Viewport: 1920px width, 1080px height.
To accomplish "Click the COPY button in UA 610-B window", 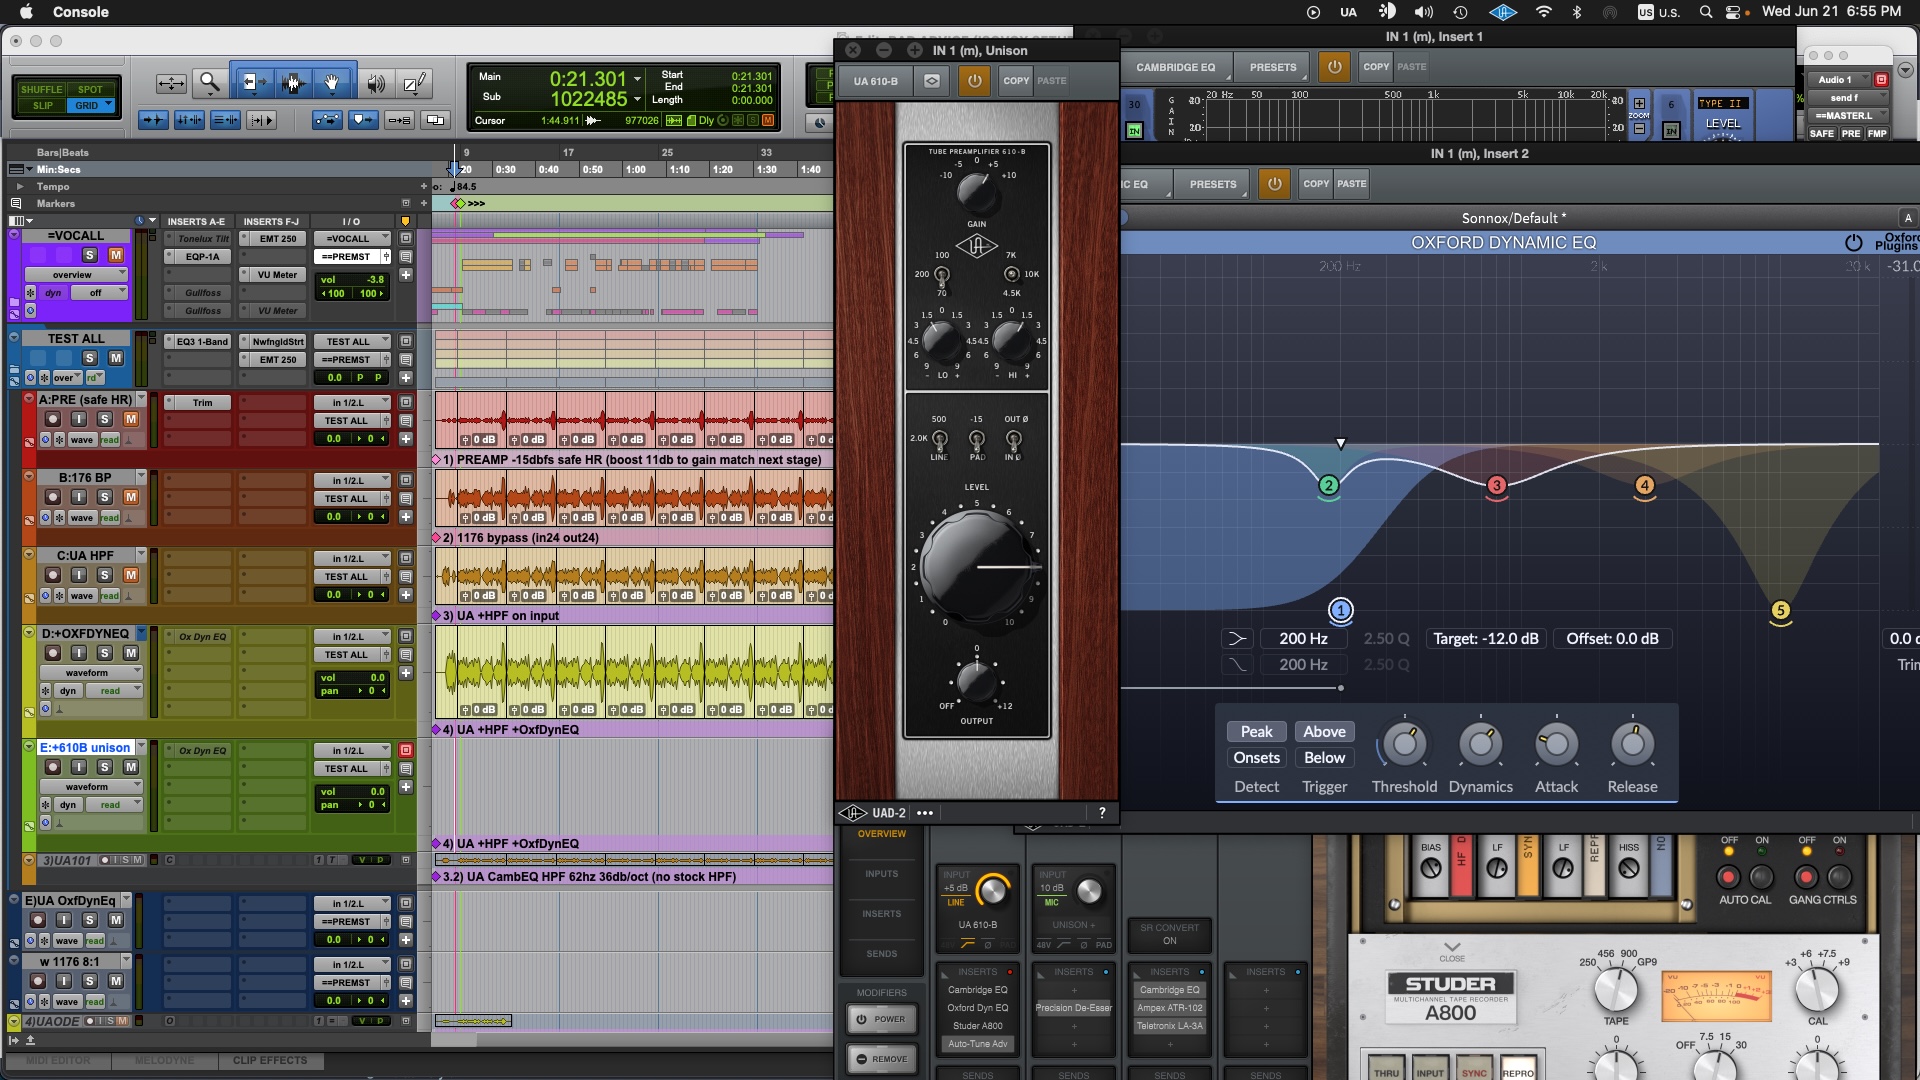I will [1016, 81].
